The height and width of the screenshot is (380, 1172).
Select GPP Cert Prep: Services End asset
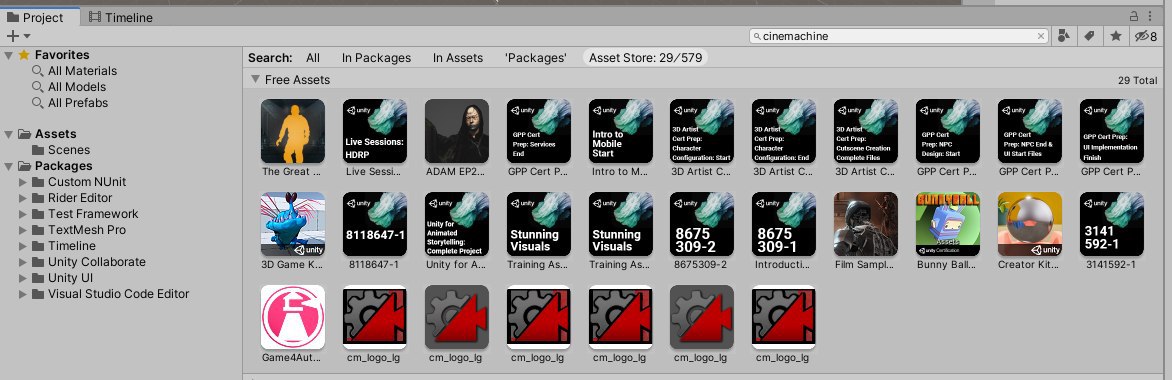click(x=538, y=131)
